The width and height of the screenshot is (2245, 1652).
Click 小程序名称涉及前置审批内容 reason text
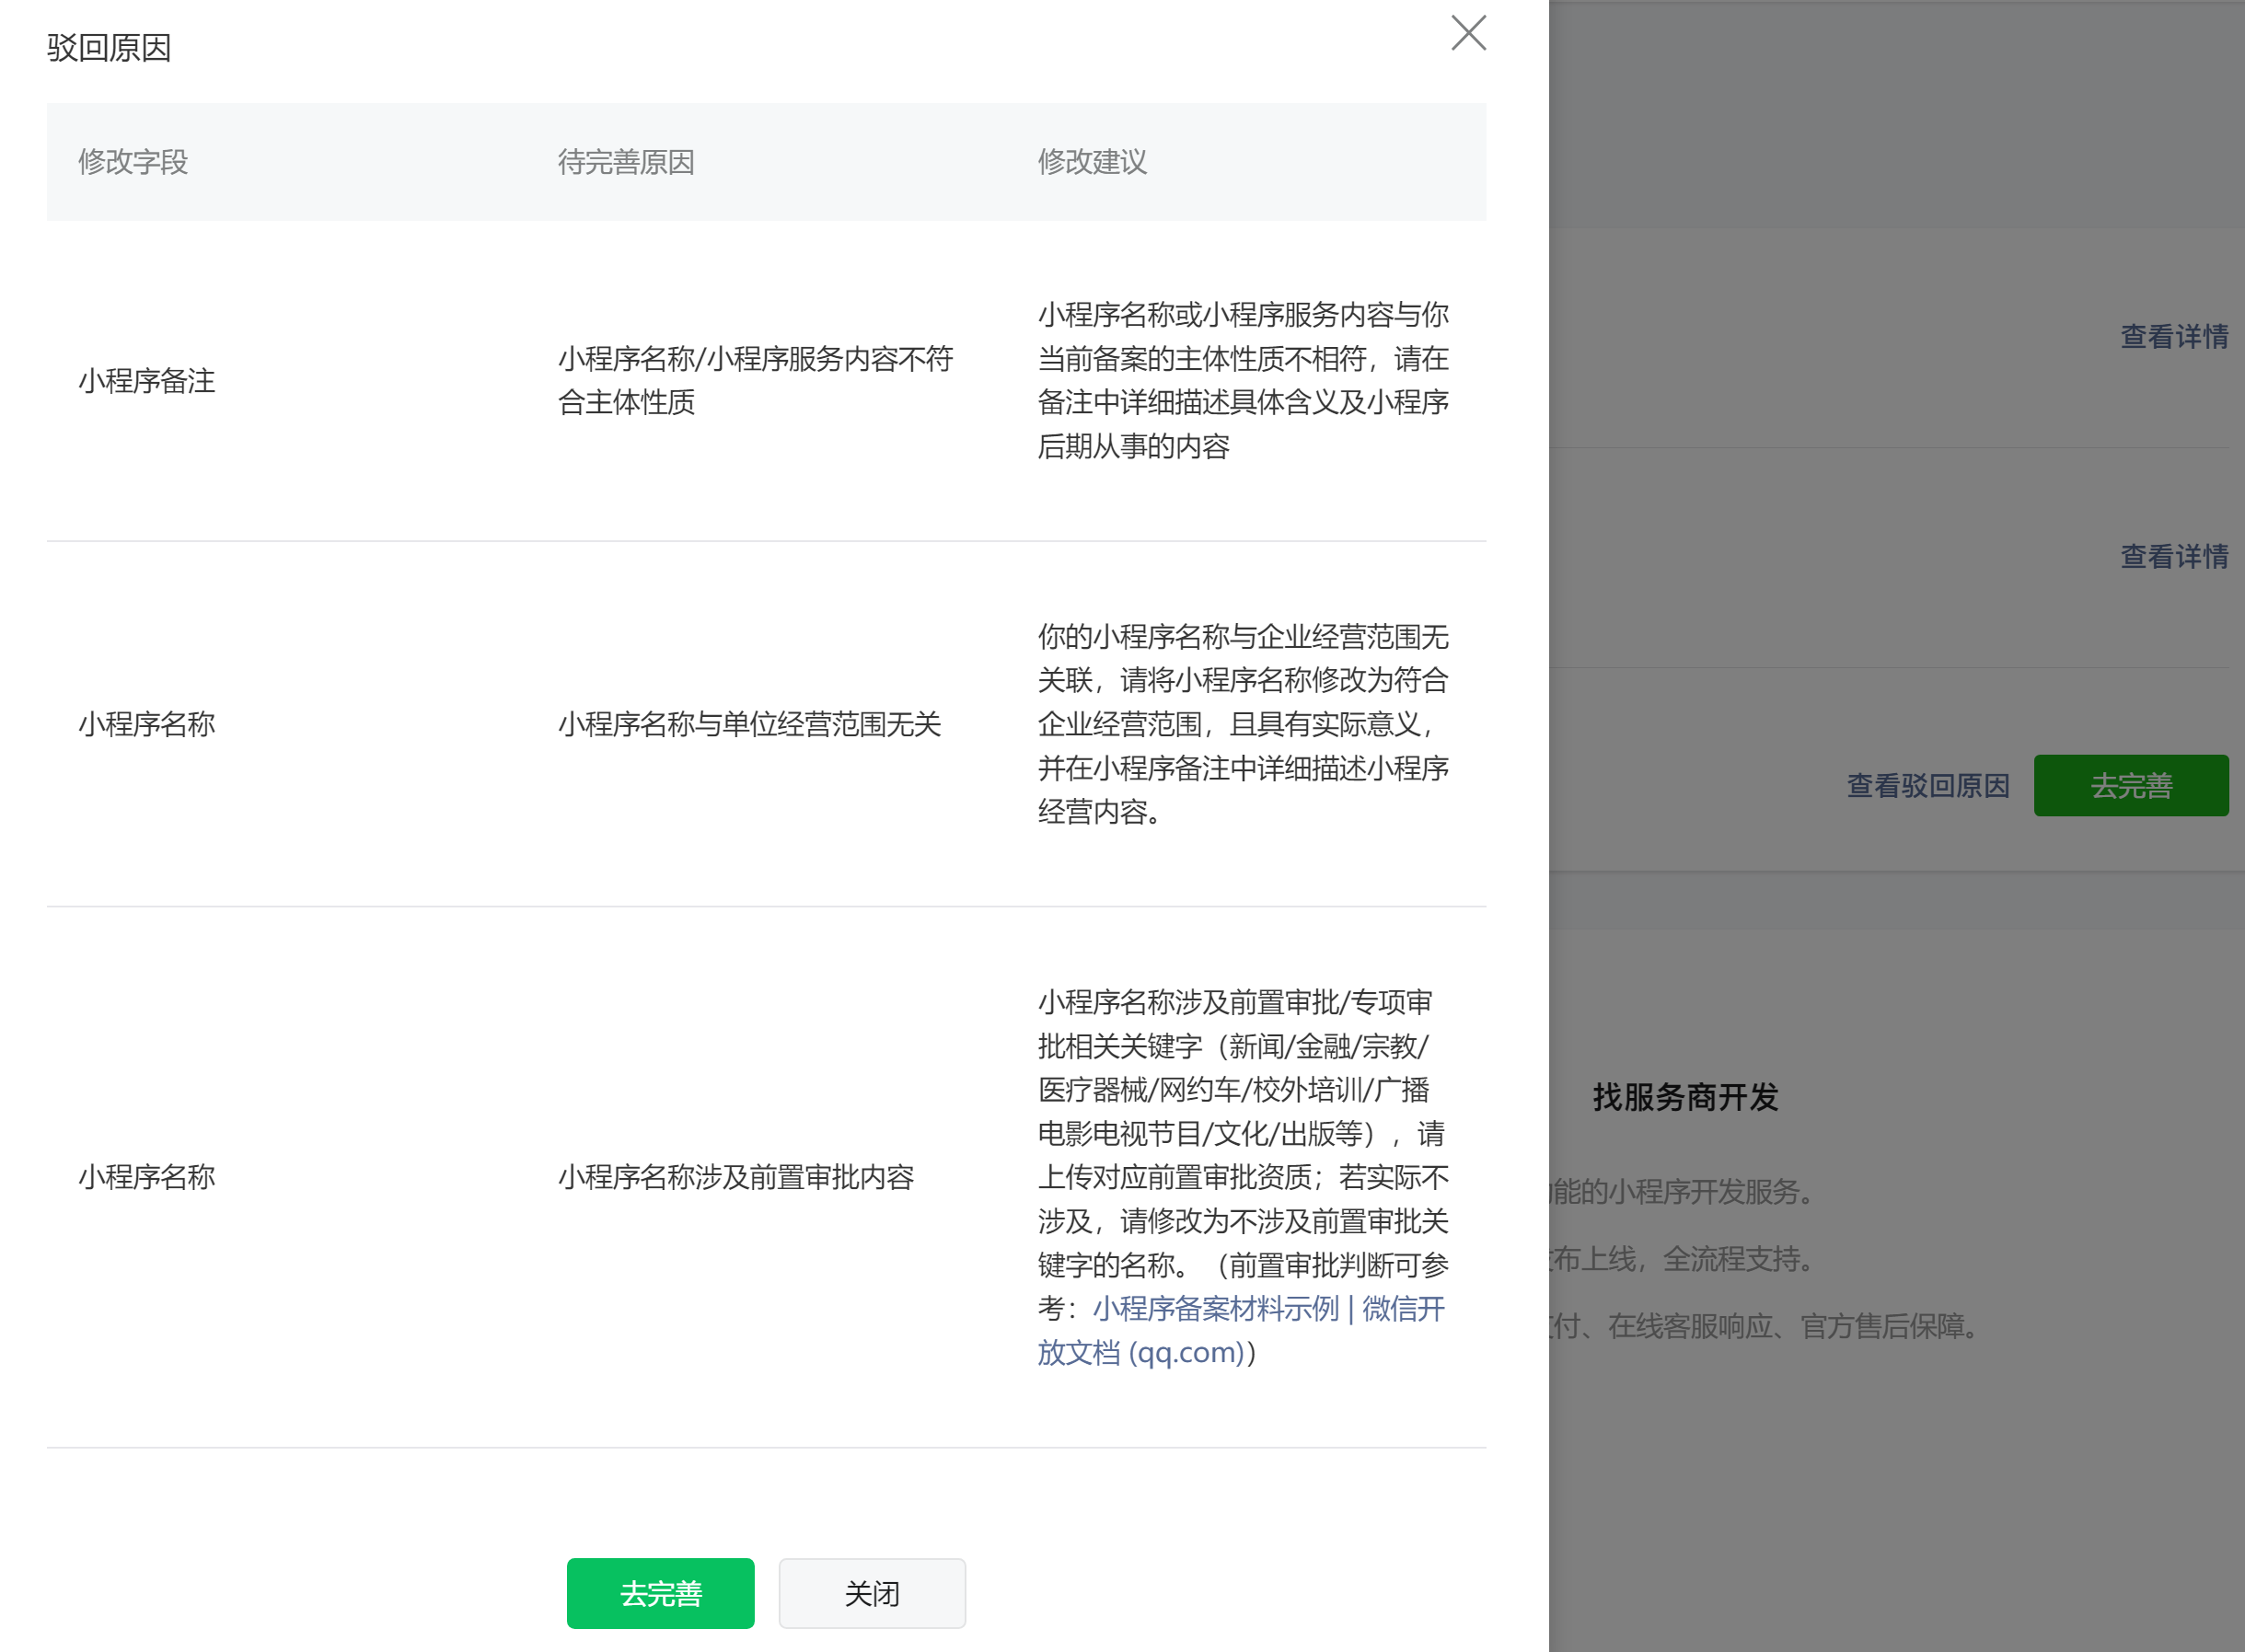(x=736, y=1177)
